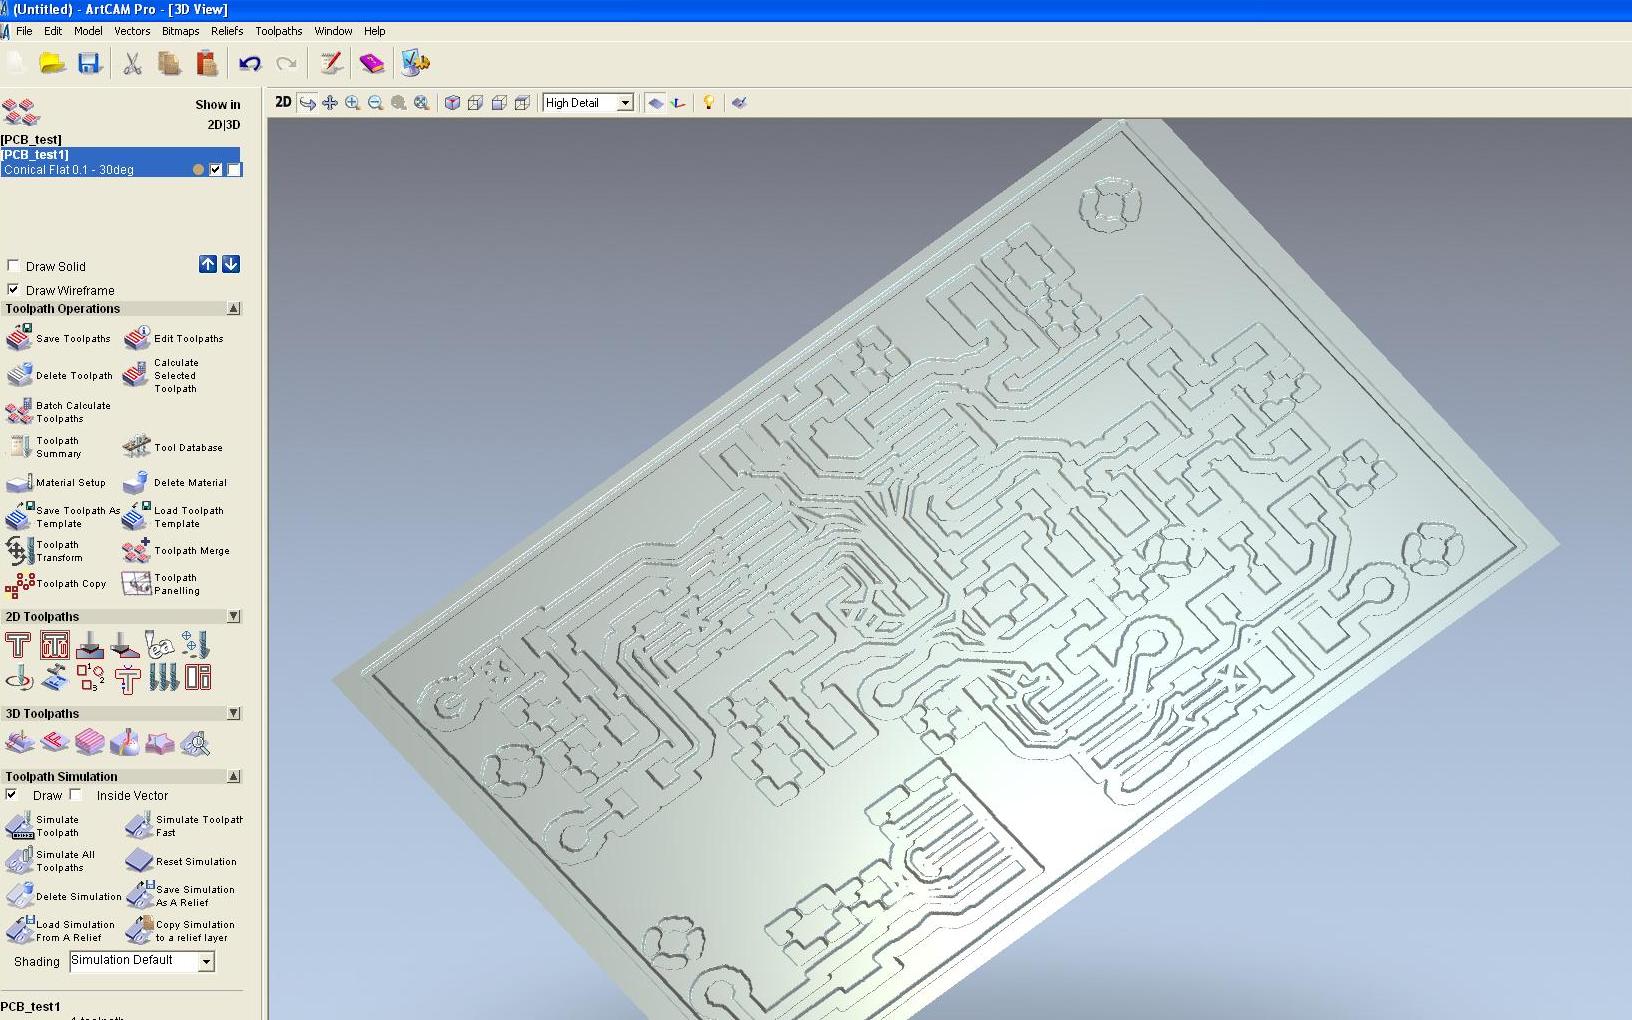Open Batch Calculate Toolpaths
Viewport: 1632px width, 1020px height.
click(58, 412)
